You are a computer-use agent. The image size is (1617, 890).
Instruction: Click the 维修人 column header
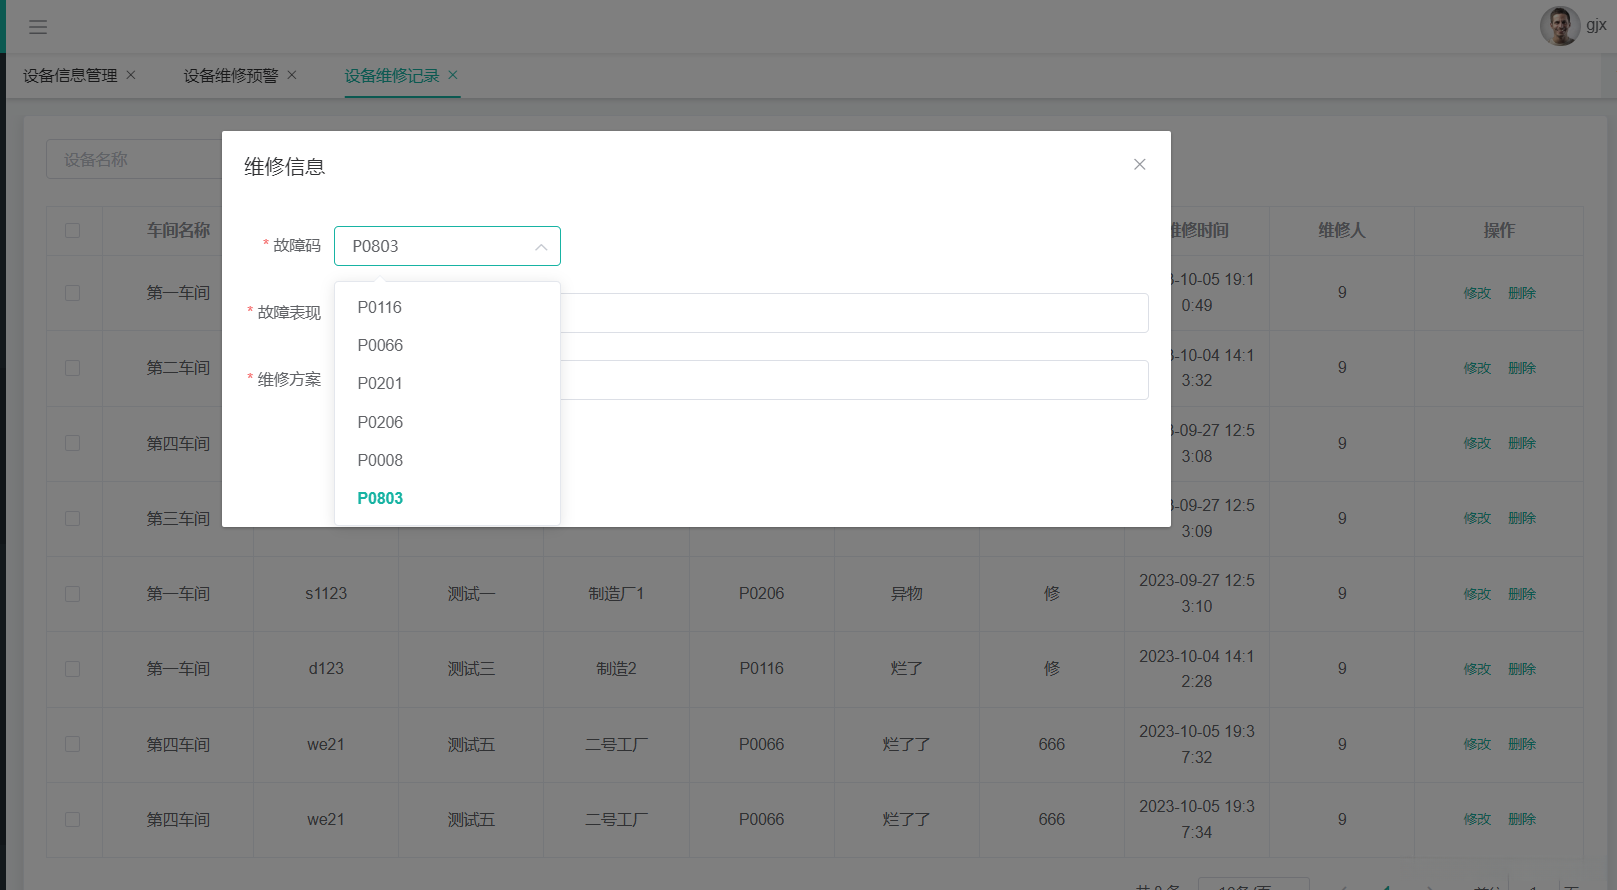point(1342,231)
